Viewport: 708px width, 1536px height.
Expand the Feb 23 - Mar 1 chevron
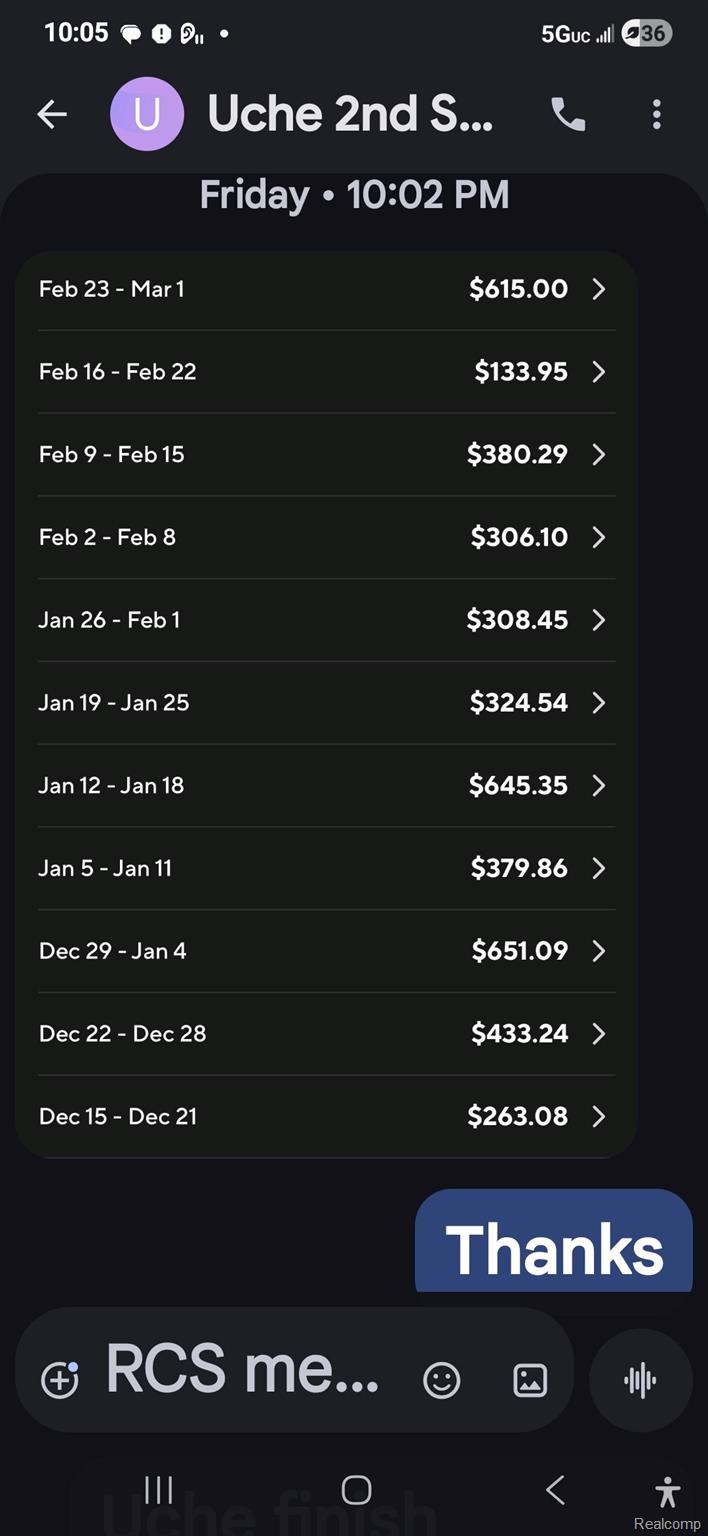pos(598,289)
